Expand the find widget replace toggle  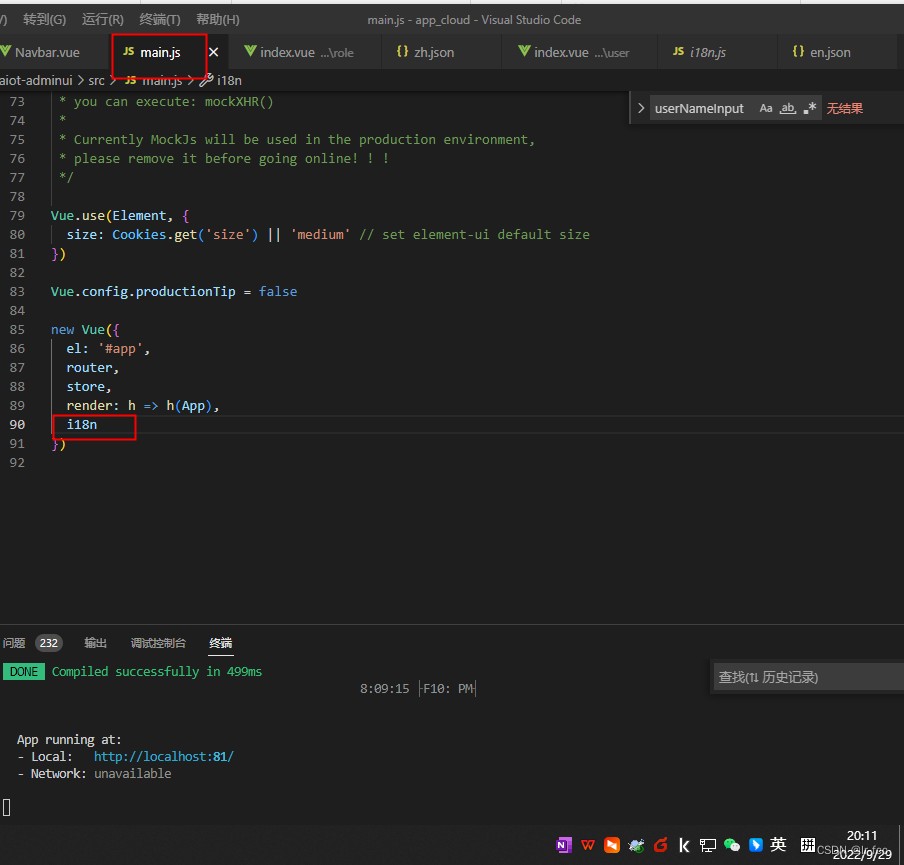(641, 108)
